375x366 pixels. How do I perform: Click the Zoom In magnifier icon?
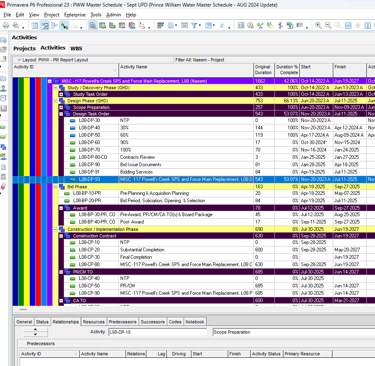point(318,26)
